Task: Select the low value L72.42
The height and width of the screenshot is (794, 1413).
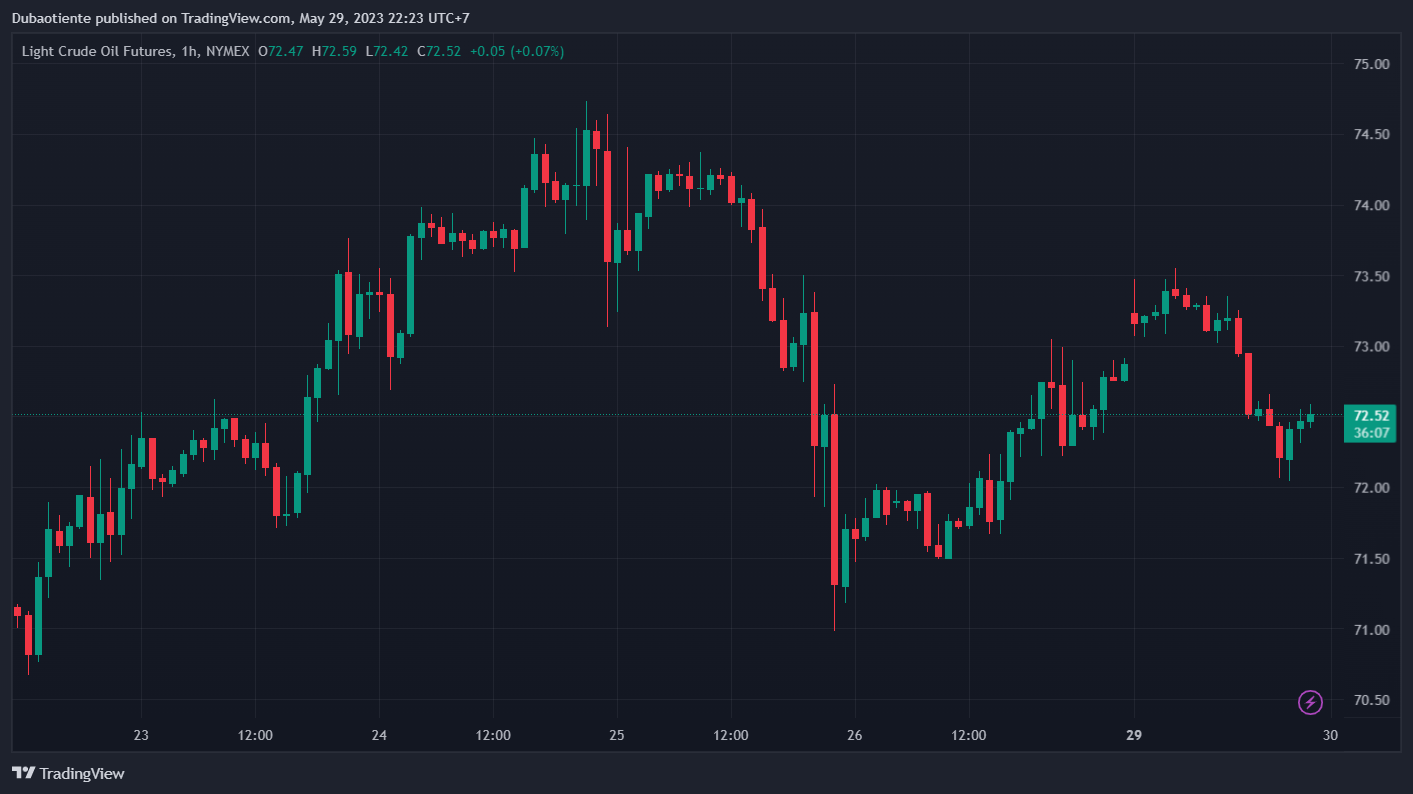Action: [x=387, y=51]
